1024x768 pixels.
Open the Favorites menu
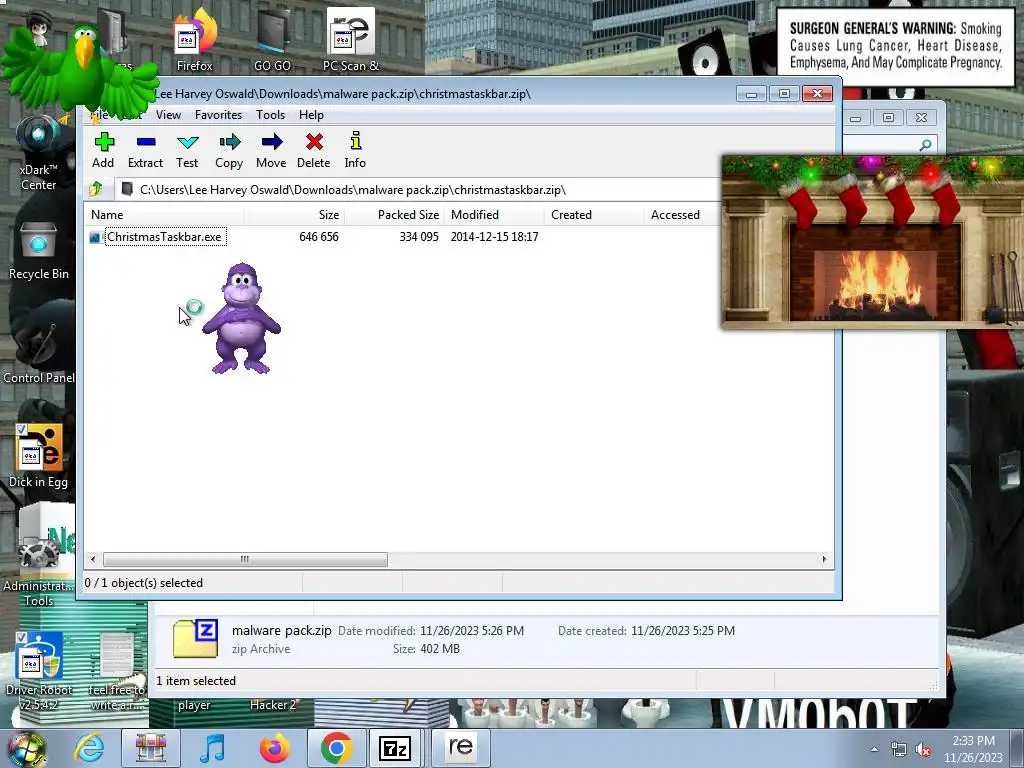[218, 115]
